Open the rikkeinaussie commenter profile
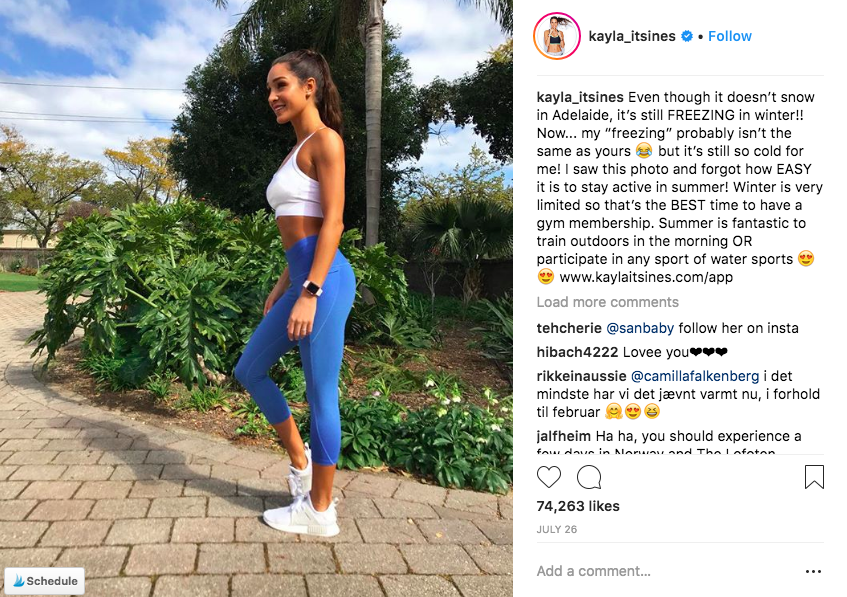847x597 pixels. (x=581, y=376)
